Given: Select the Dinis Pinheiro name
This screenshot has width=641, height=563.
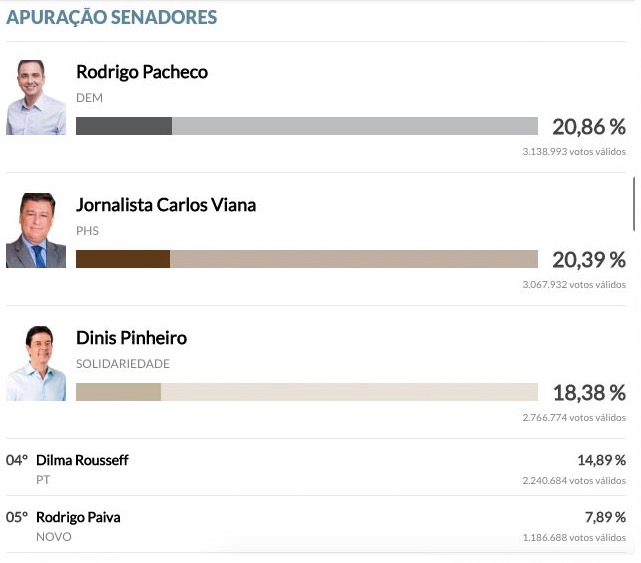Looking at the screenshot, I should (131, 338).
